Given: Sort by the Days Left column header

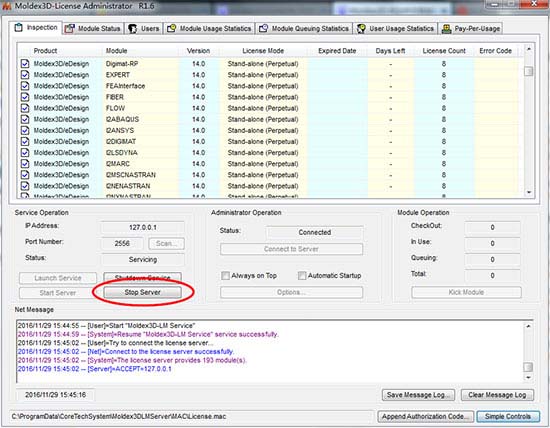Looking at the screenshot, I should (390, 51).
